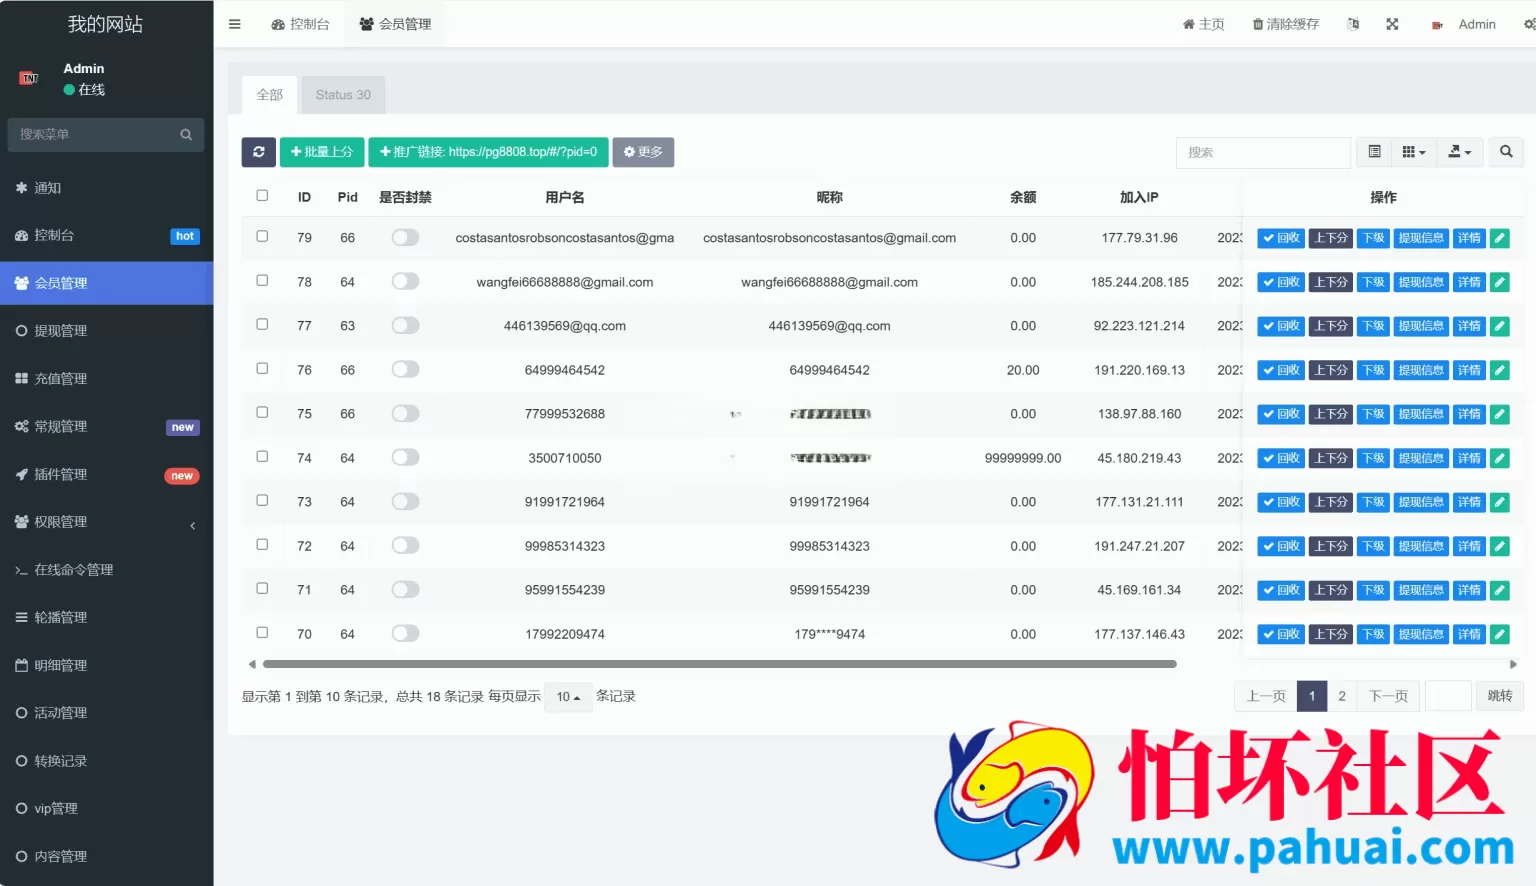The width and height of the screenshot is (1536, 886).
Task: Click the 下级 button for ID 71
Action: pos(1373,590)
